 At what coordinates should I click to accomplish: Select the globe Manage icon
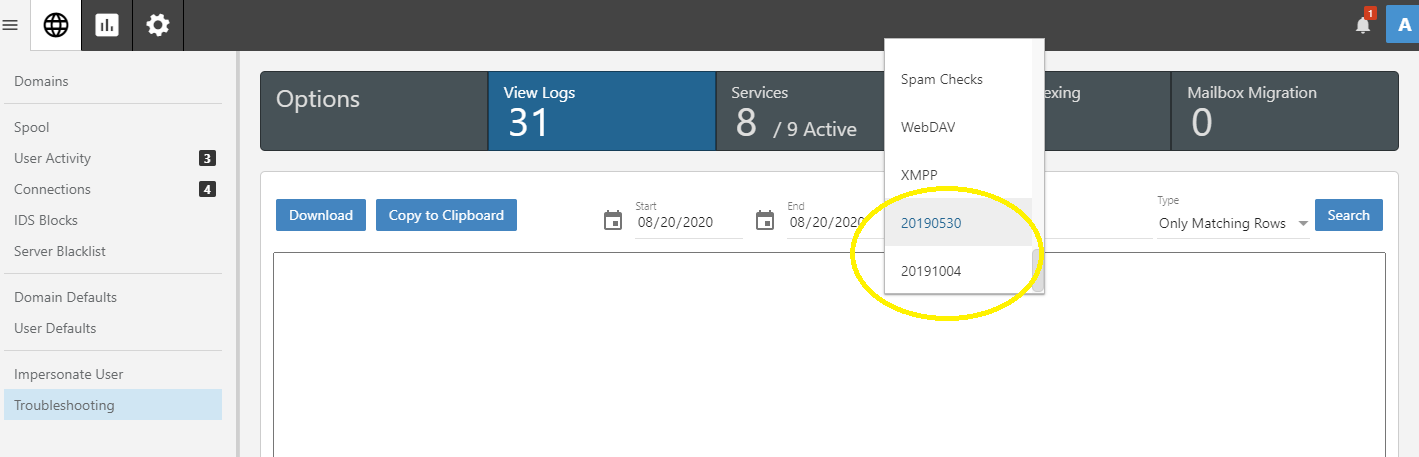(56, 25)
